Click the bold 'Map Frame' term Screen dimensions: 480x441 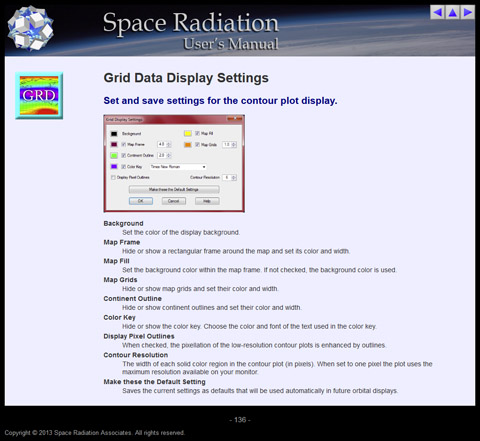pyautogui.click(x=122, y=242)
